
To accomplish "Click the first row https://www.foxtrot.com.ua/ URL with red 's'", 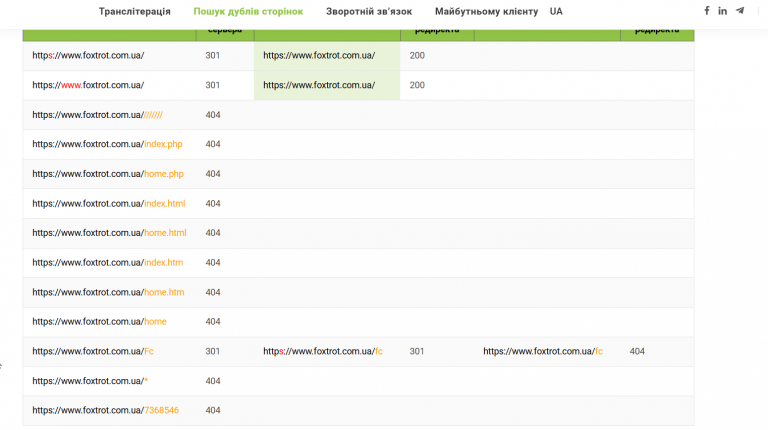I will [x=88, y=55].
